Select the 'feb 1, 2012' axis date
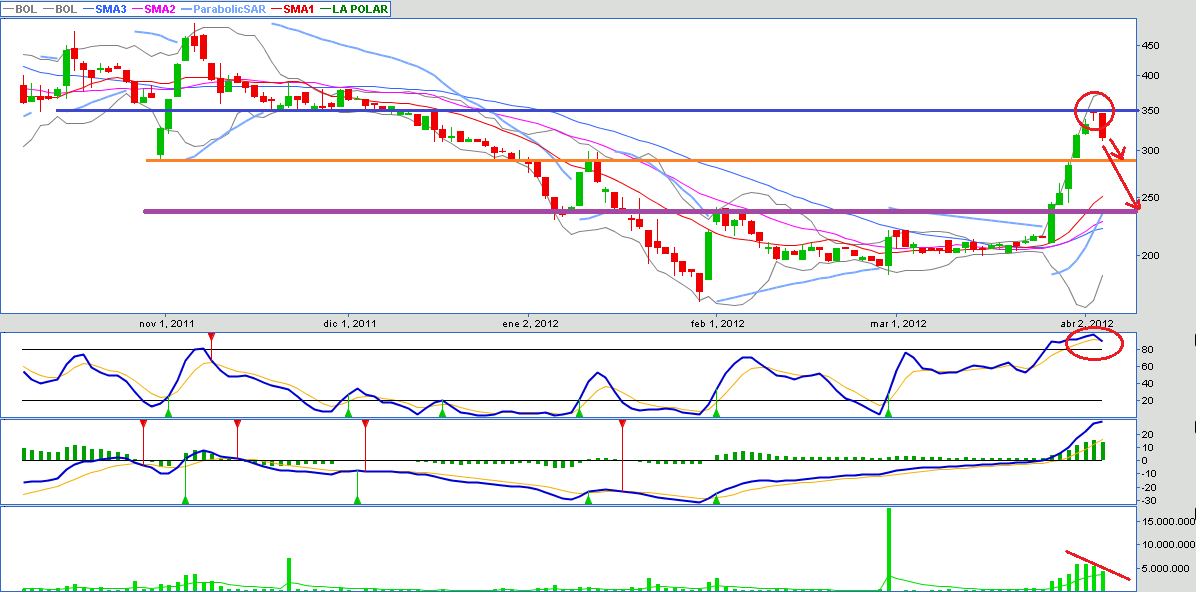The height and width of the screenshot is (592, 1196). point(717,323)
